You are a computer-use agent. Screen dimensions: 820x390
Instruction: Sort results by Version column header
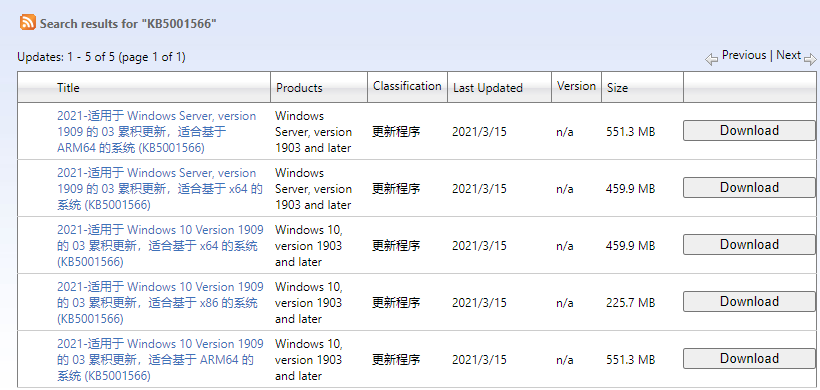pos(576,86)
